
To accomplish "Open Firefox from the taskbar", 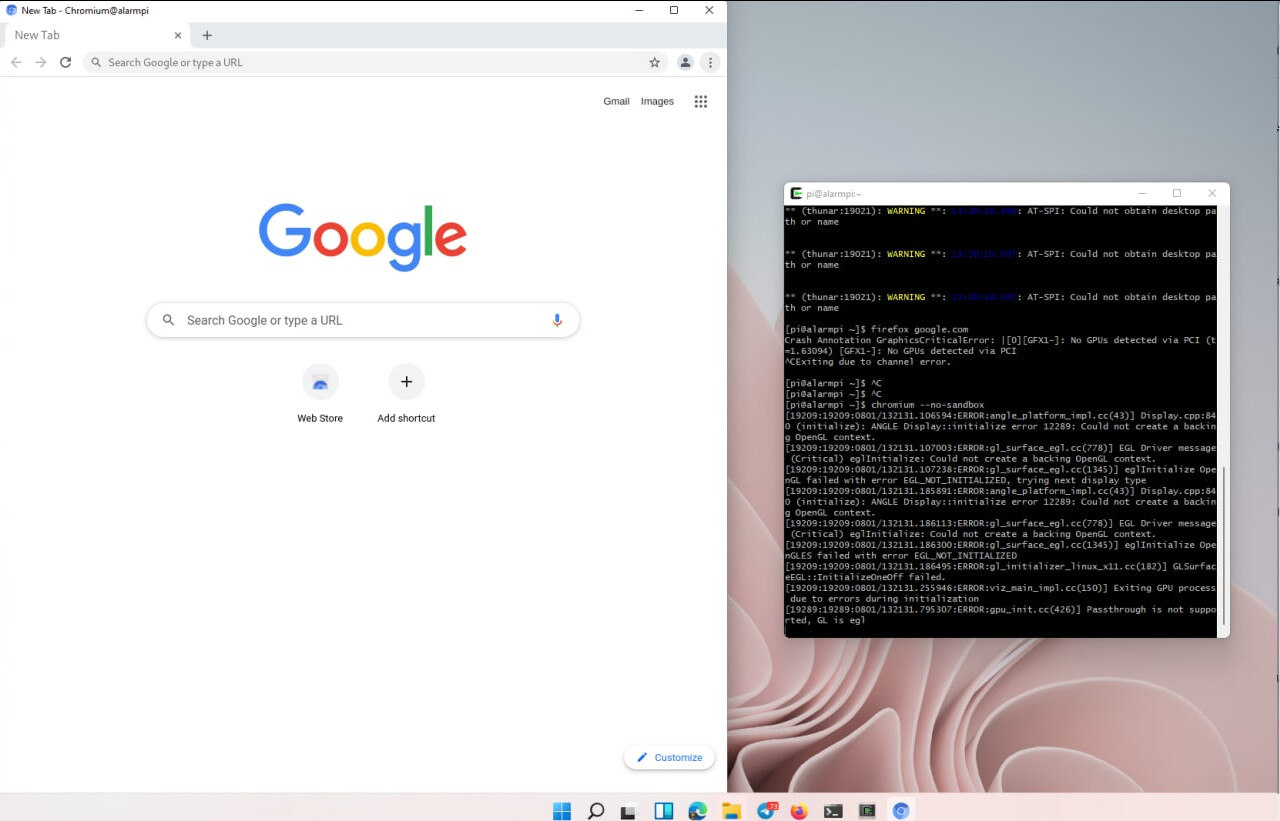I will pos(799,811).
